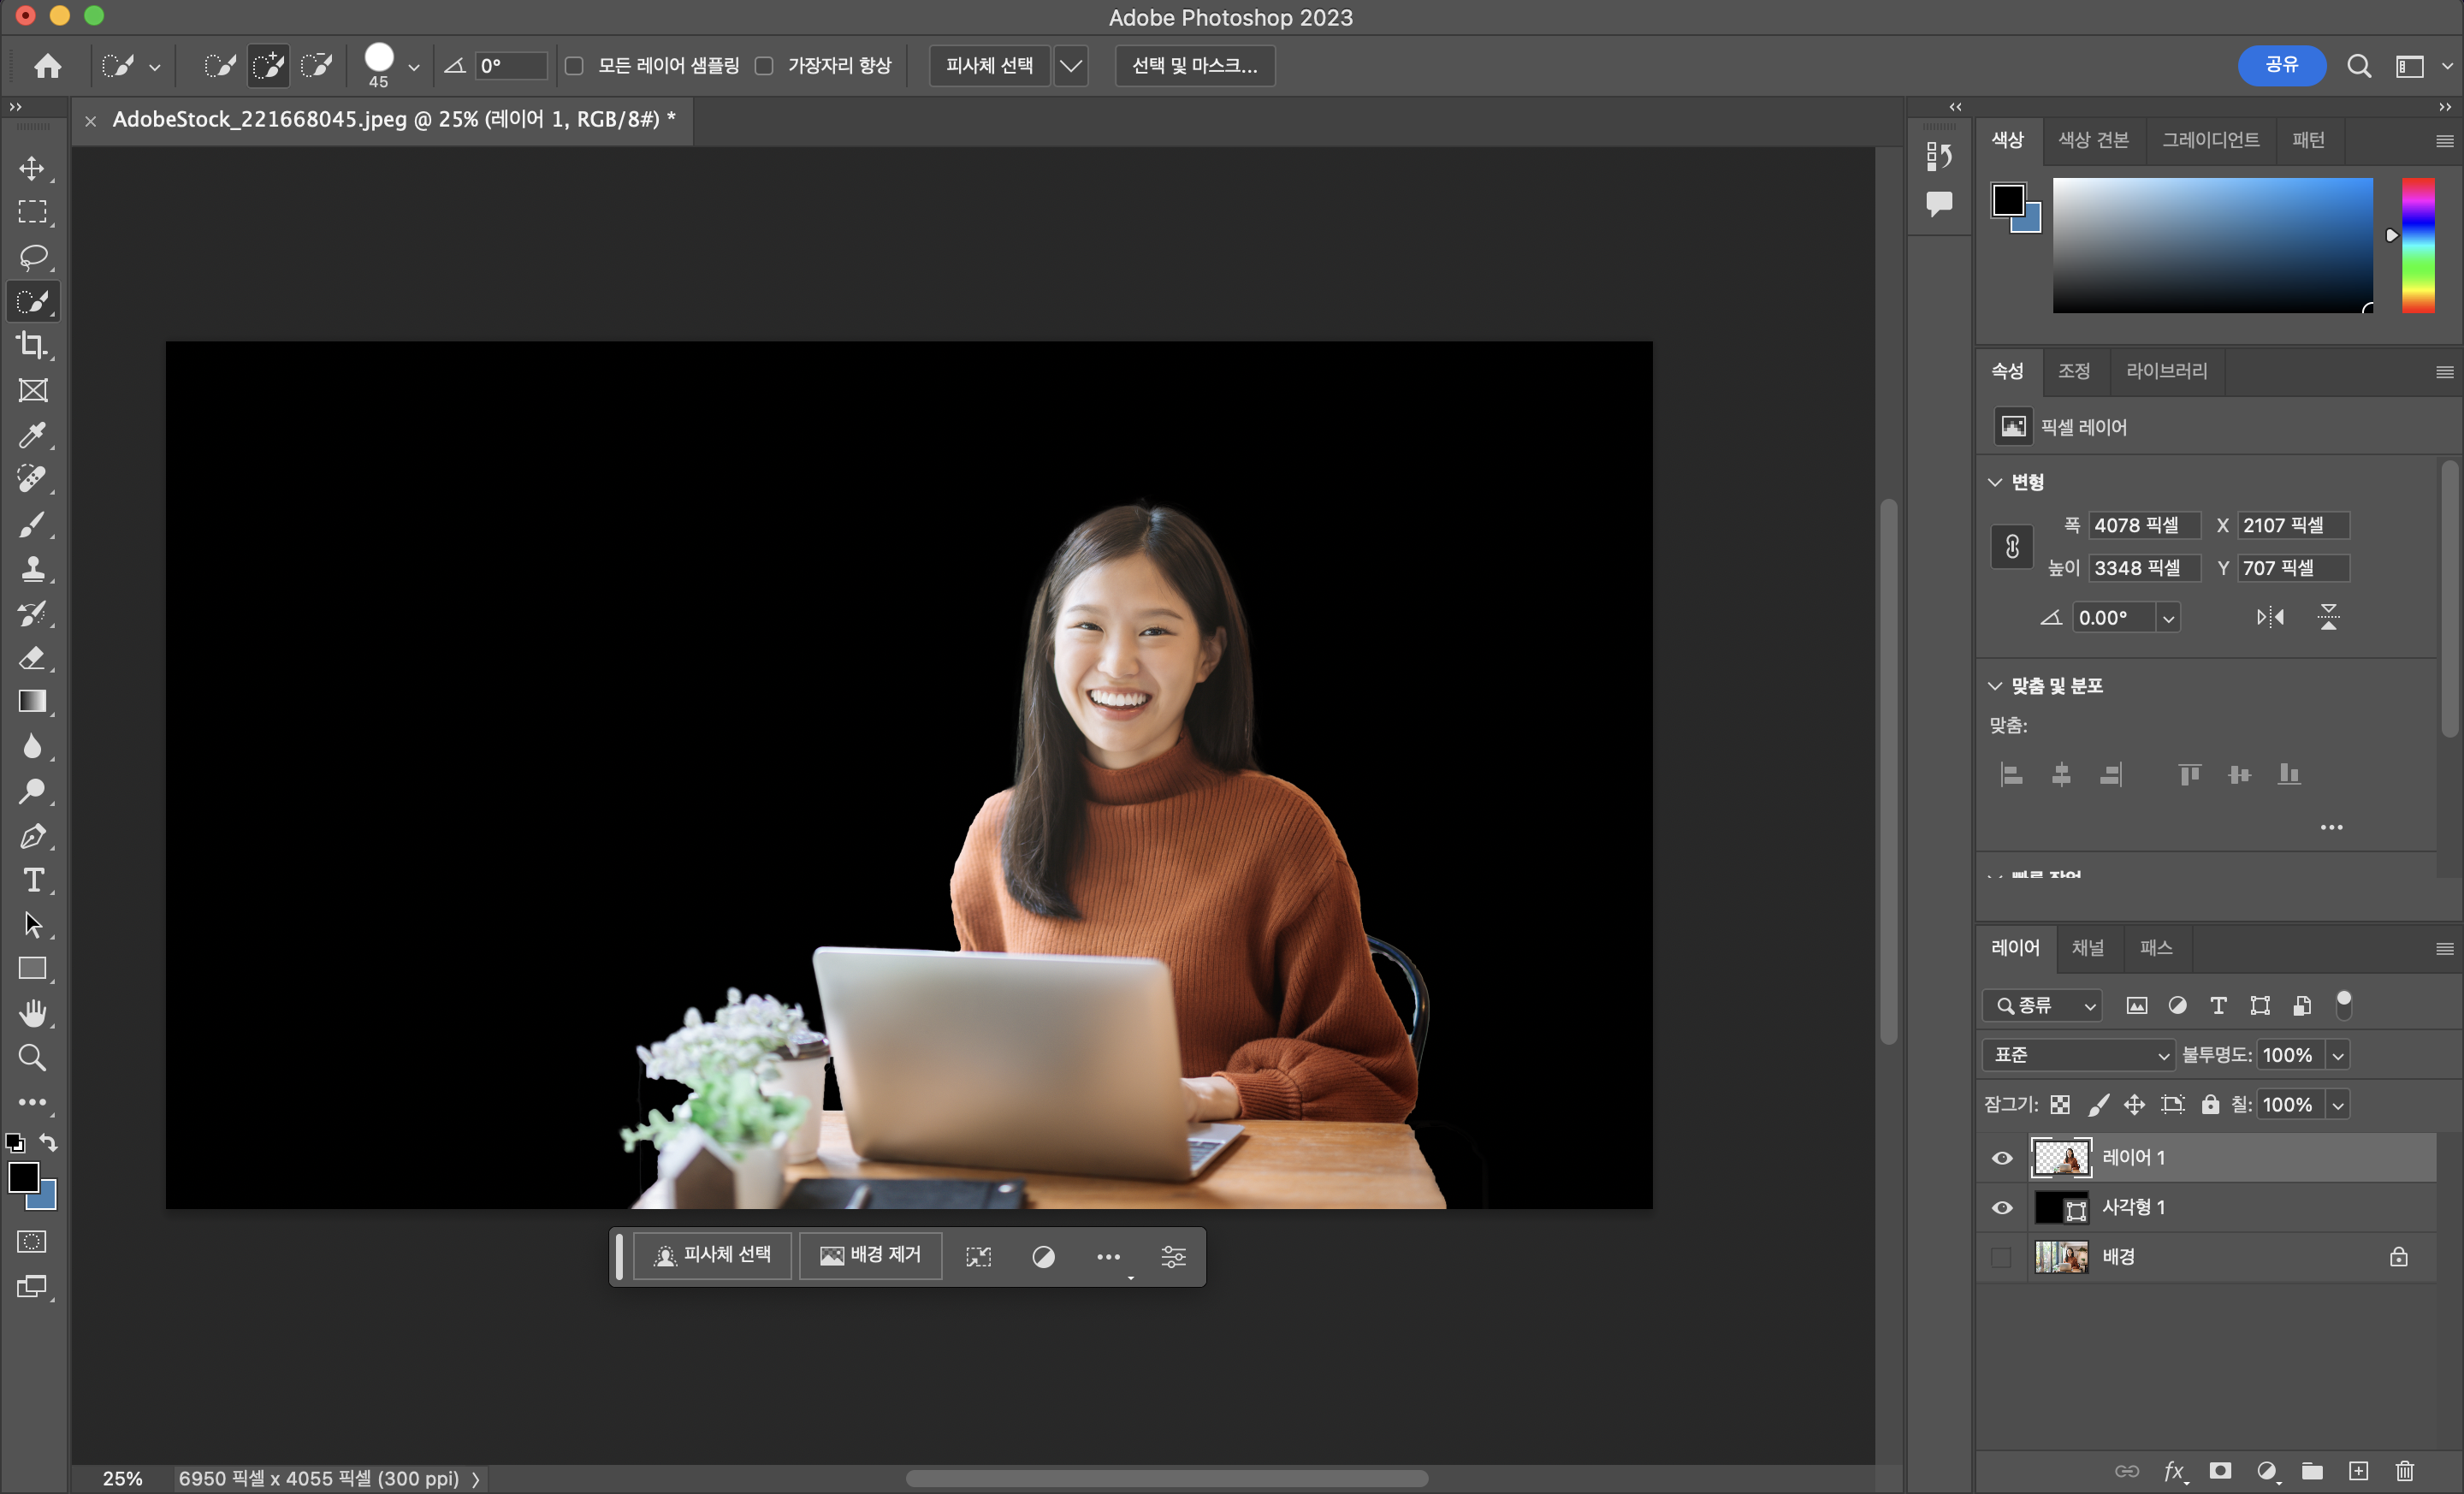Image resolution: width=2464 pixels, height=1494 pixels.
Task: Enable 모든 레이어 샘플링 checkbox
Action: point(574,66)
